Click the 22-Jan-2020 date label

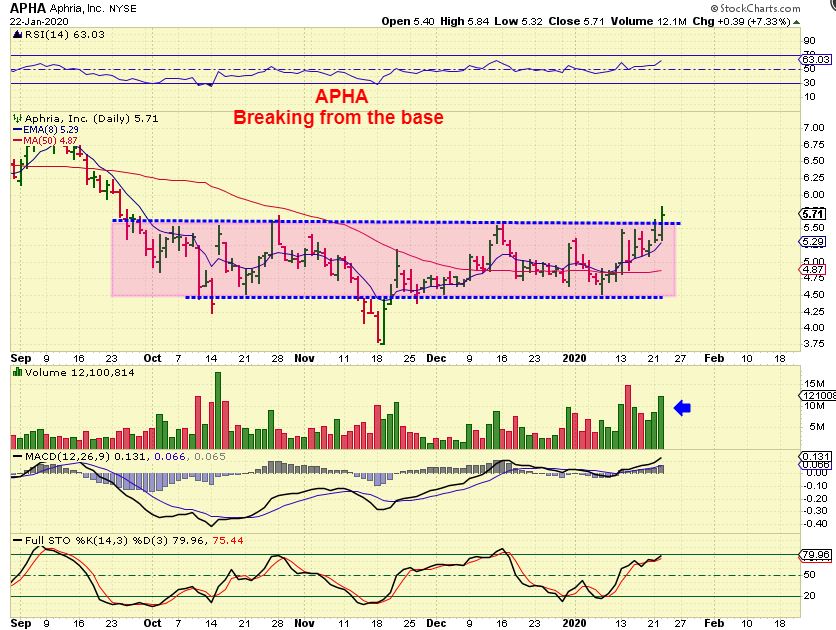click(x=39, y=22)
